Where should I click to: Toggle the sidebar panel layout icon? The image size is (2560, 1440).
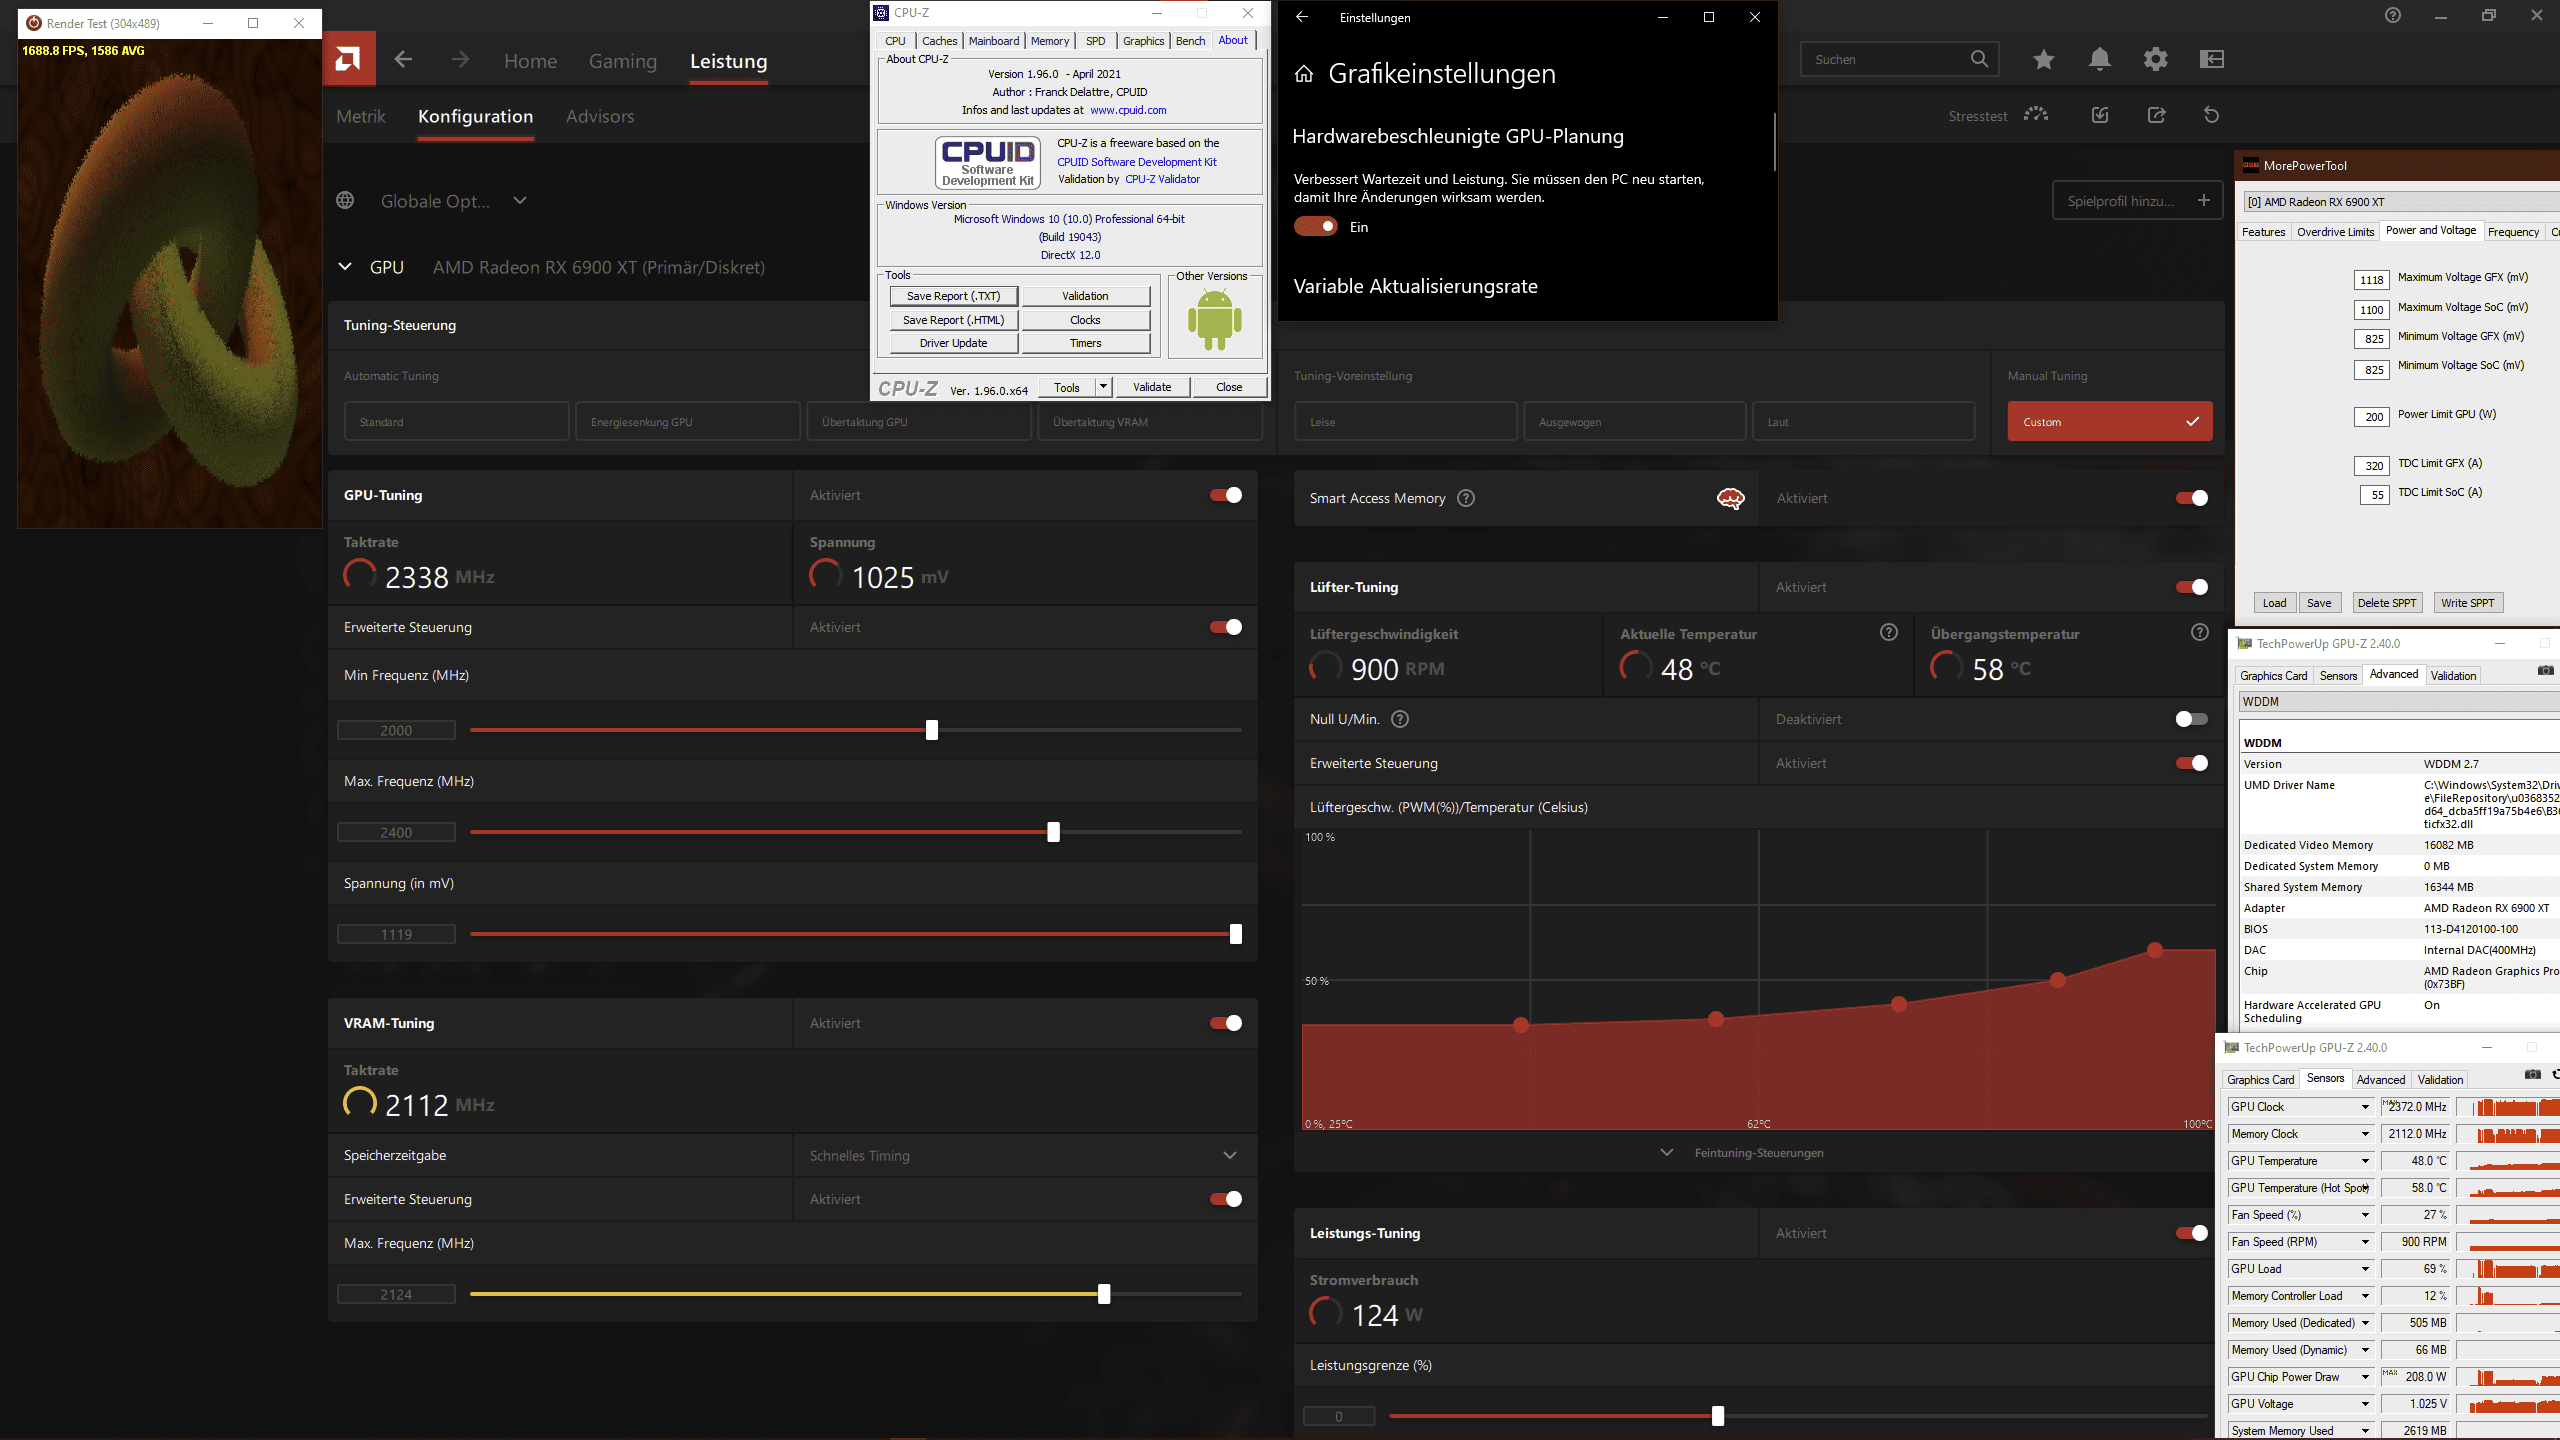(x=2212, y=60)
